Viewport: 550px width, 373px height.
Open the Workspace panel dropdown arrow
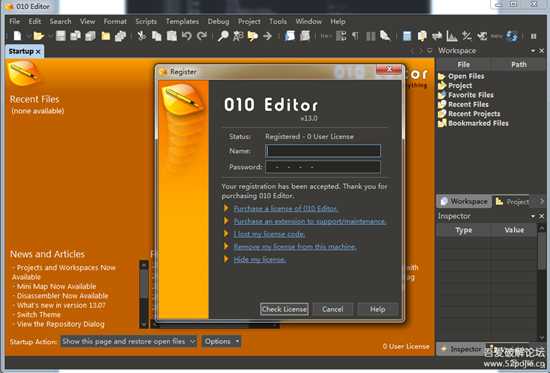pyautogui.click(x=533, y=51)
